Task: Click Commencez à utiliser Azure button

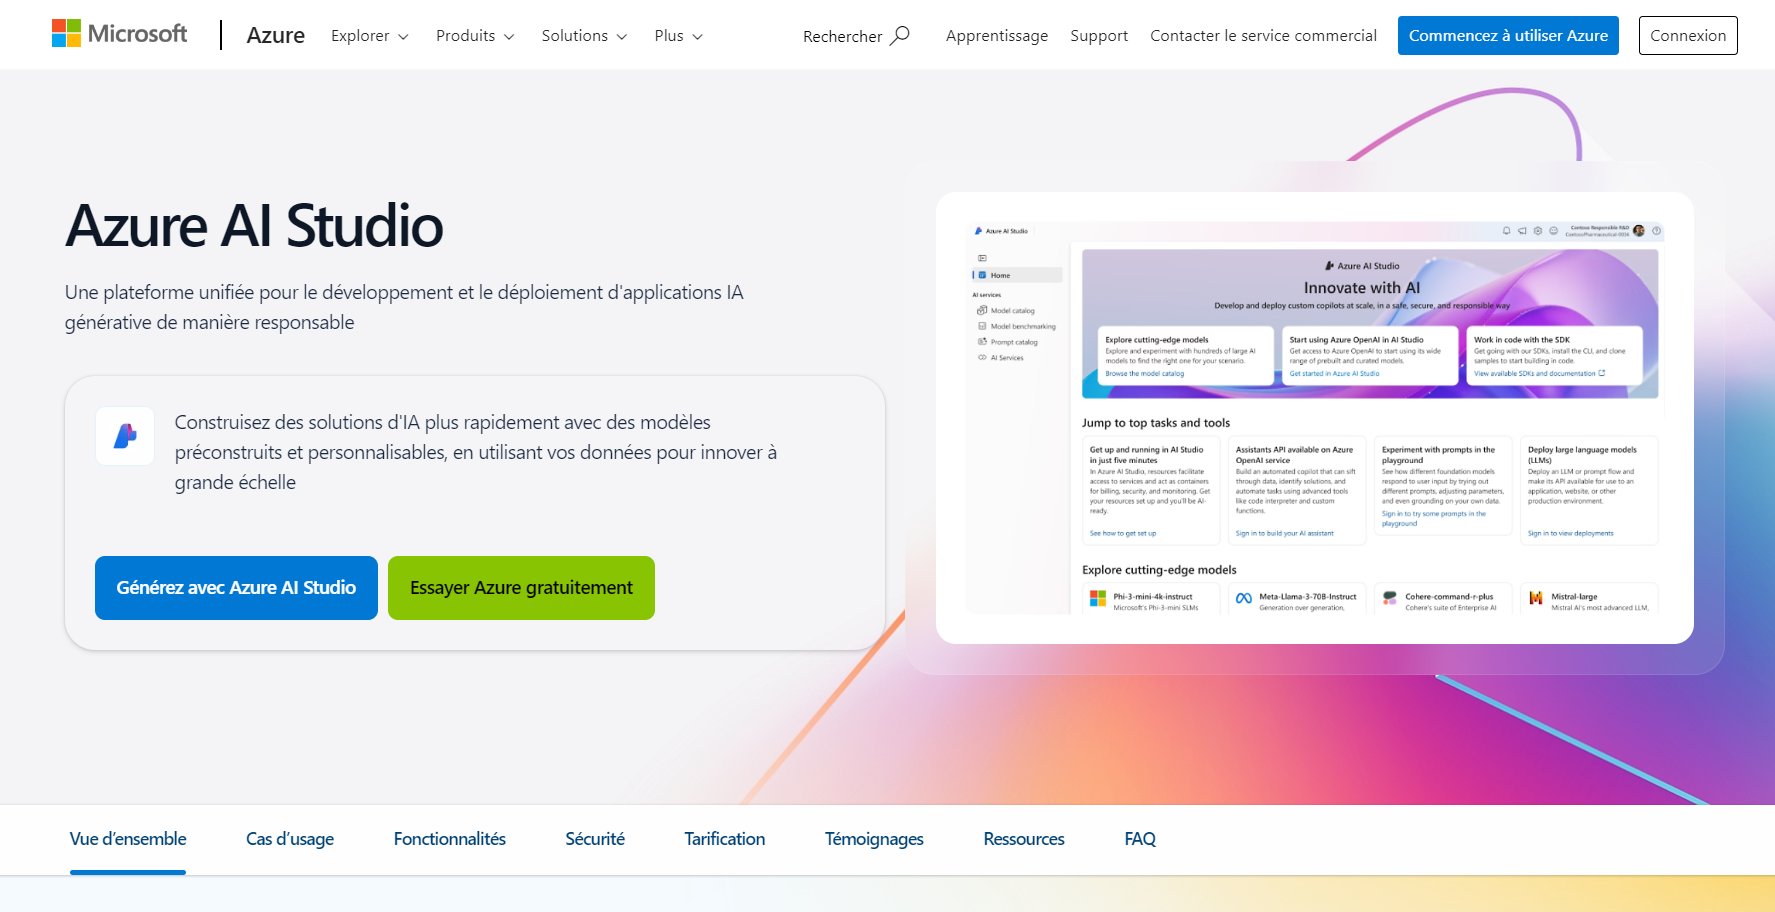Action: pos(1508,36)
